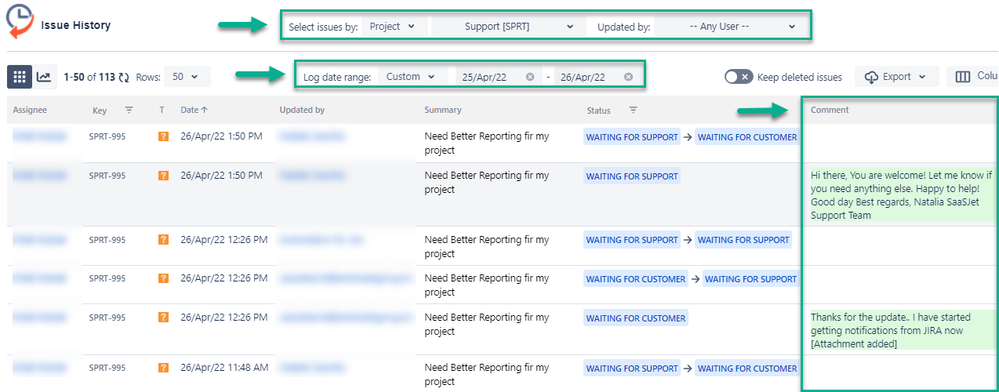
Task: Click the 1-50 of 113 counter
Action: 89,77
